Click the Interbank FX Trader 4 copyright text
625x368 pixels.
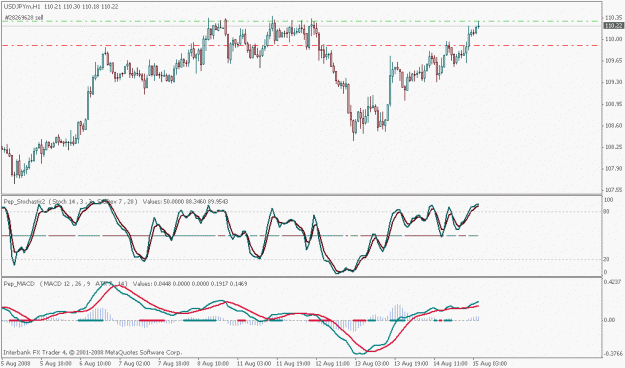[92, 353]
